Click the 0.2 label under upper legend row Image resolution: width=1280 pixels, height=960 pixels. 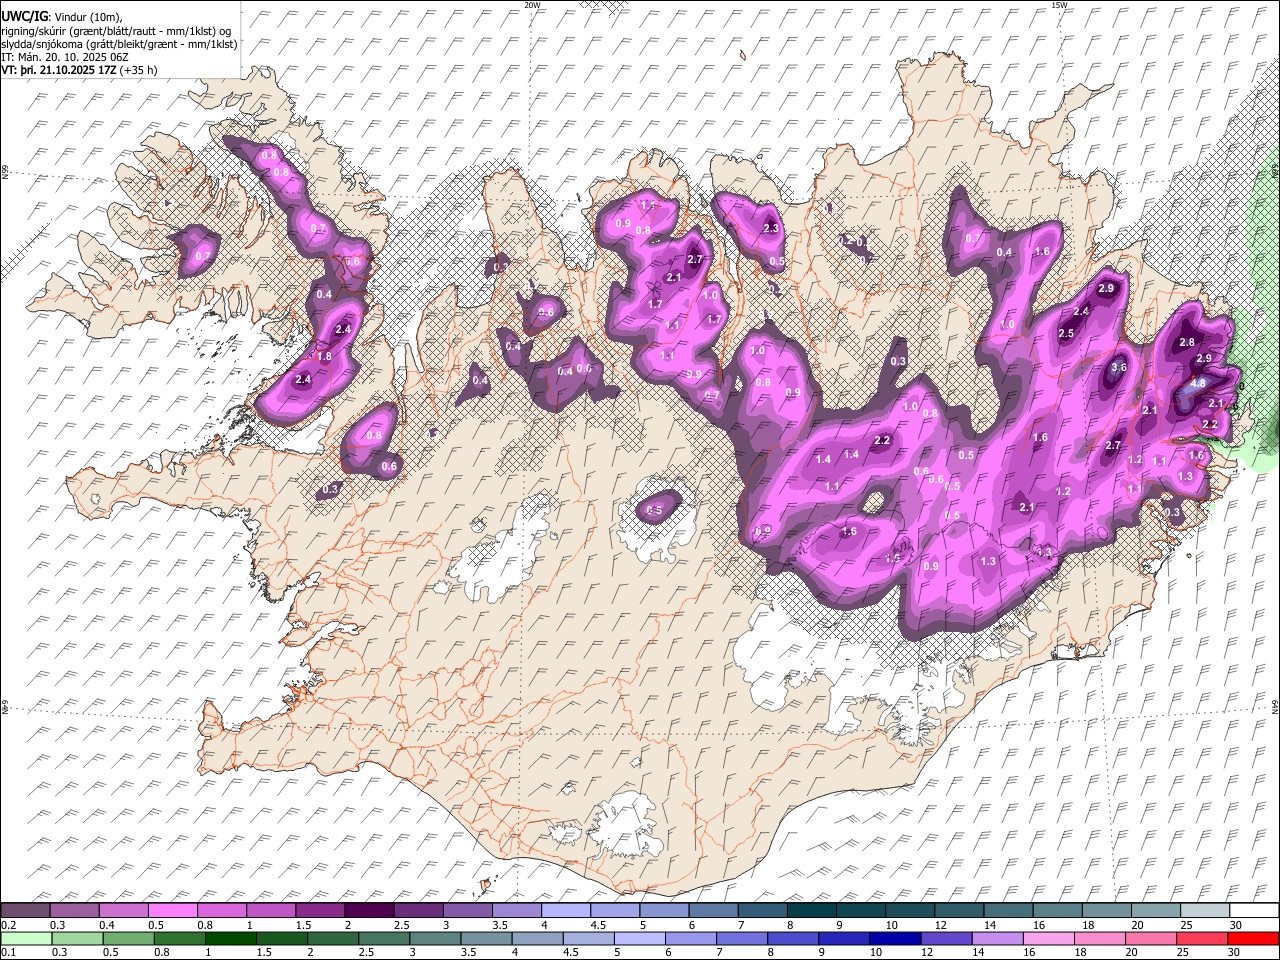tap(8, 925)
